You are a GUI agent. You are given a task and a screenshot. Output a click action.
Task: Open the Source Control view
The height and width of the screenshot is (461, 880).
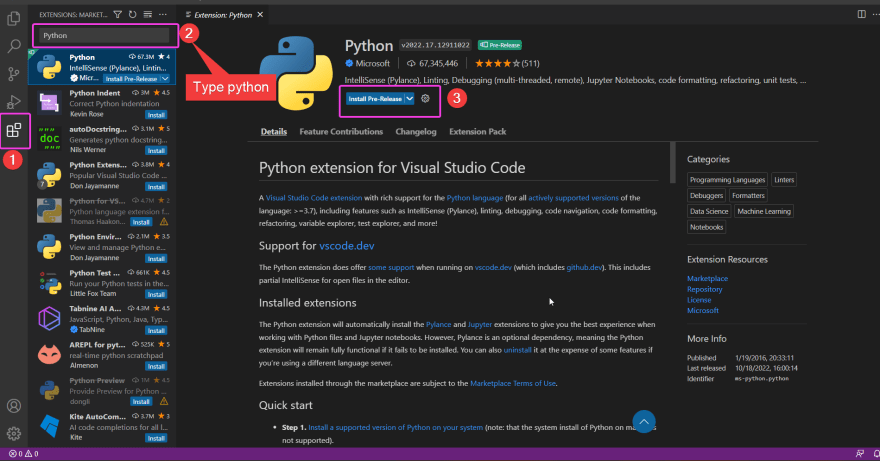click(x=13, y=74)
